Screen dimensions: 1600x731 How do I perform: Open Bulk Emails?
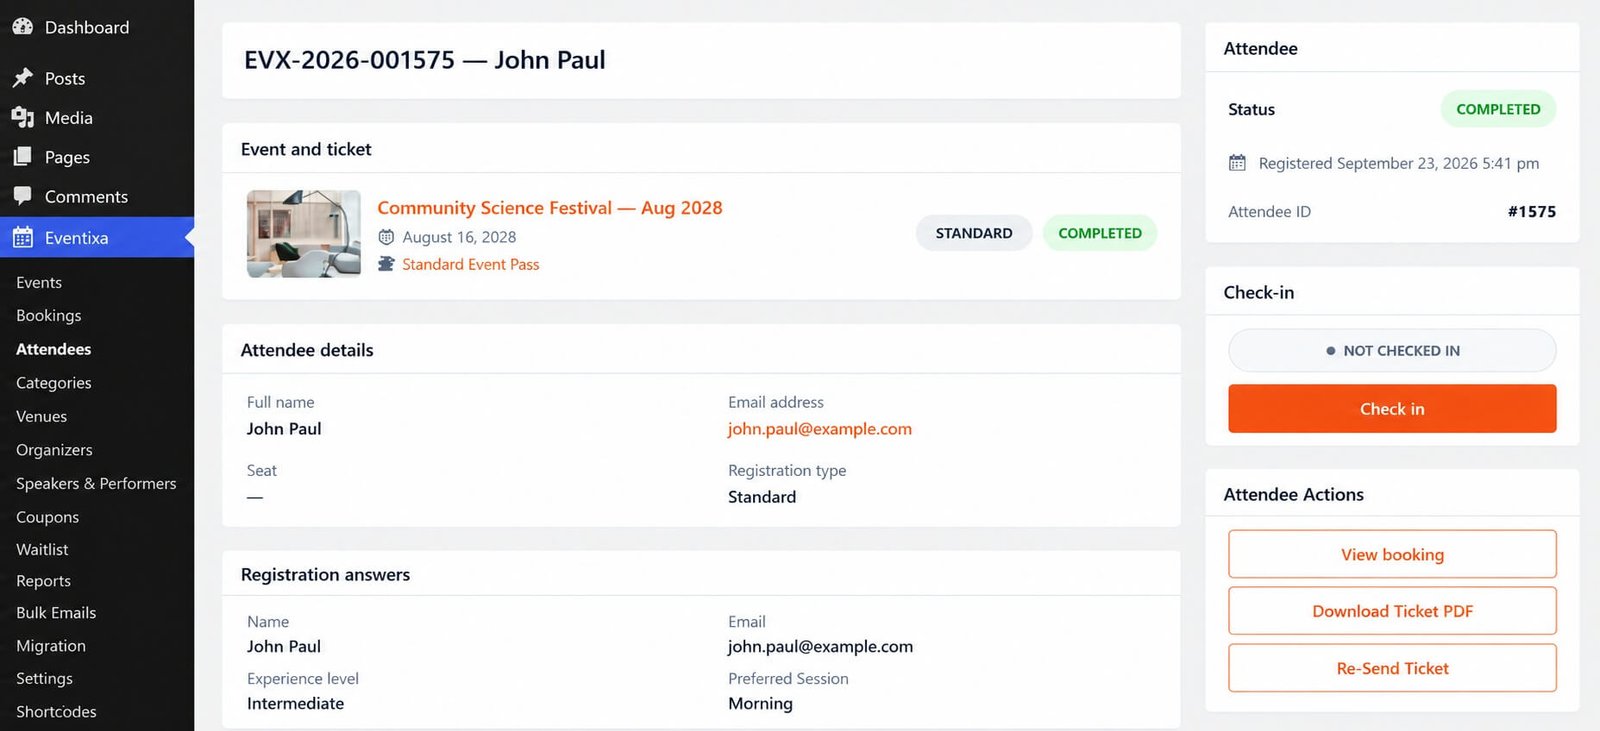tap(56, 613)
